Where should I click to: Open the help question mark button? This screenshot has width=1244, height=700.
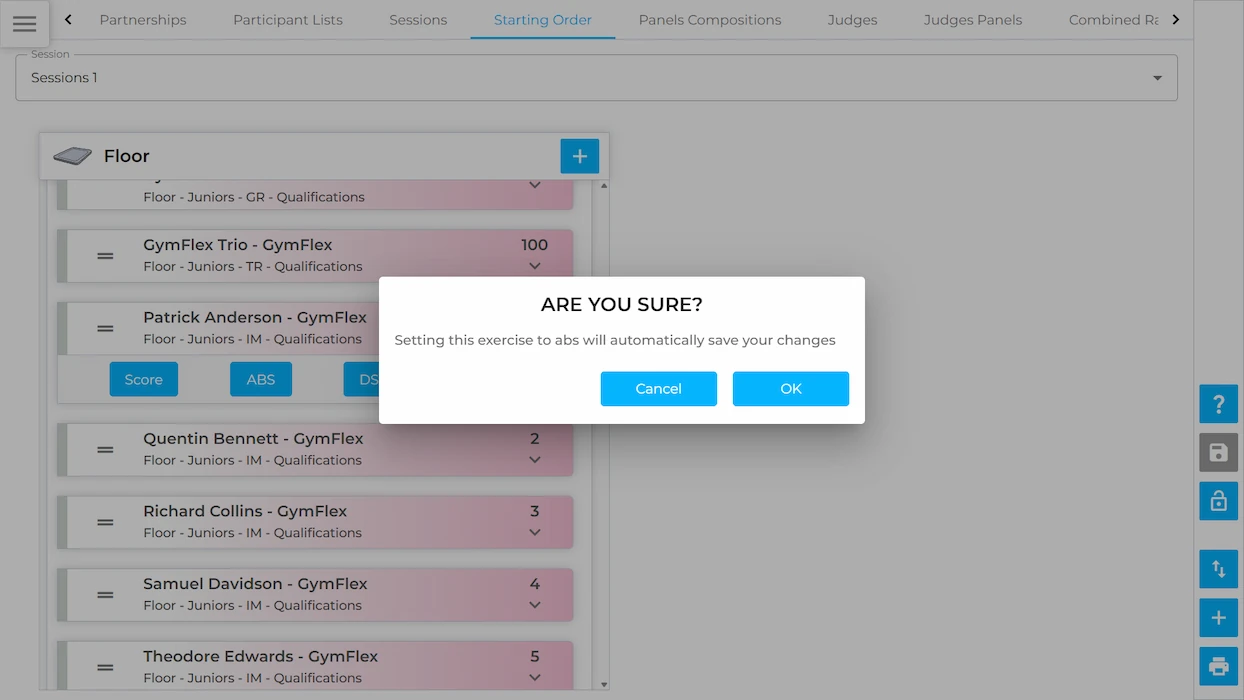pyautogui.click(x=1218, y=404)
